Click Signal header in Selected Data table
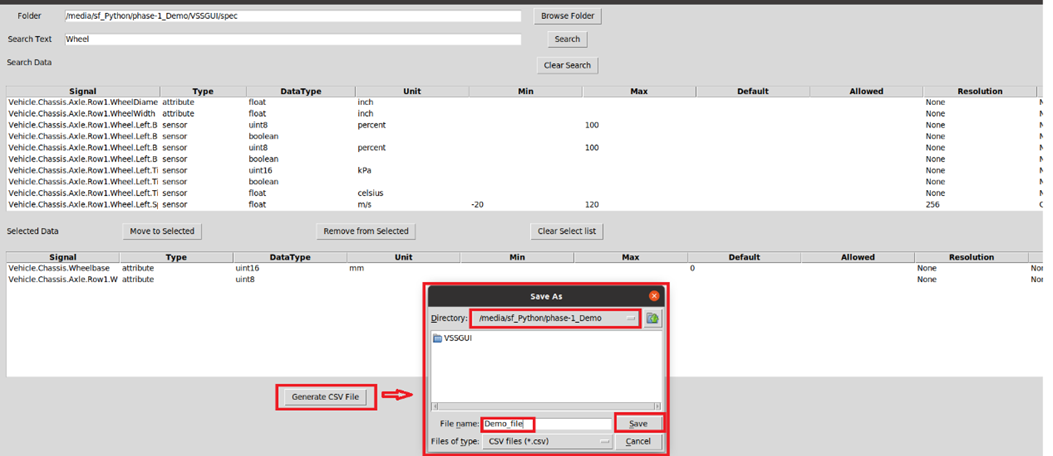1053x456 pixels. pos(63,257)
